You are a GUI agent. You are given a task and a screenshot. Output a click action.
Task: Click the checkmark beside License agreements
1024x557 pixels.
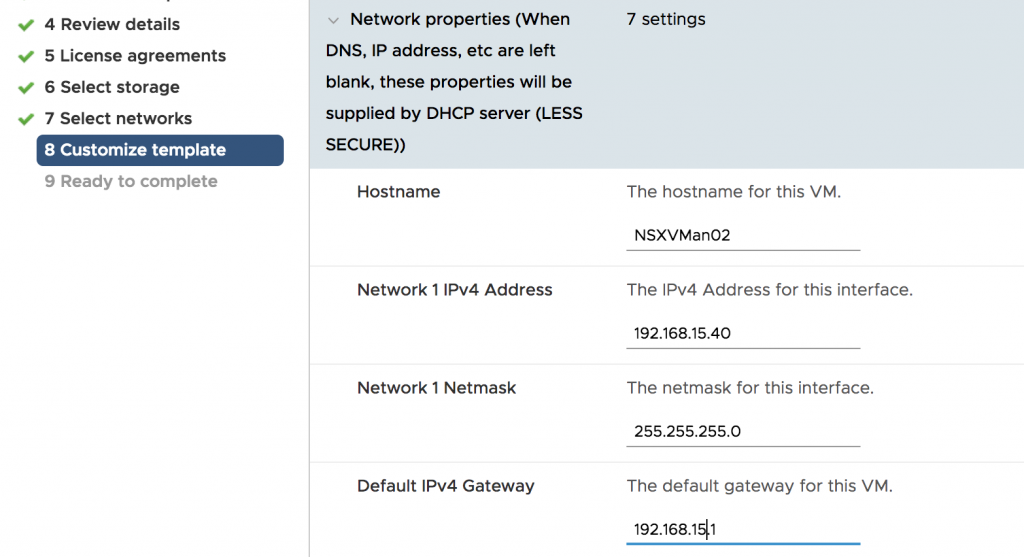26,56
